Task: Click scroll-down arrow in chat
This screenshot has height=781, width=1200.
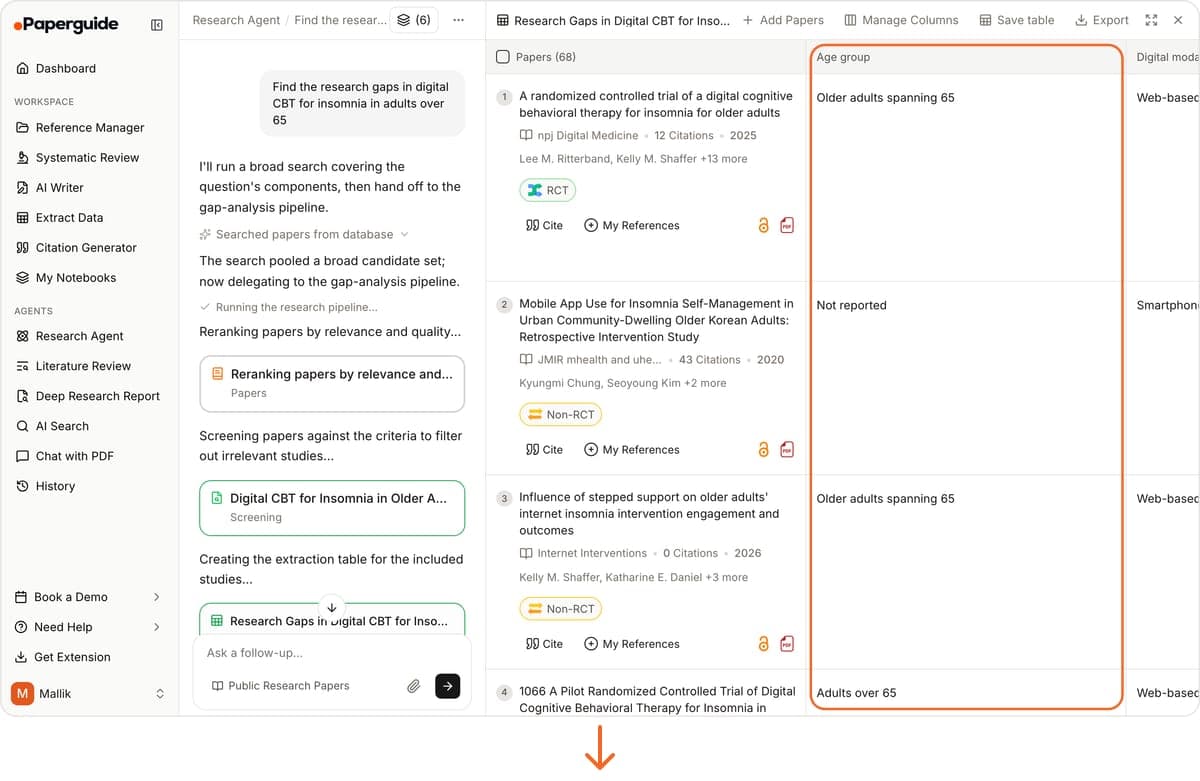Action: [x=331, y=607]
